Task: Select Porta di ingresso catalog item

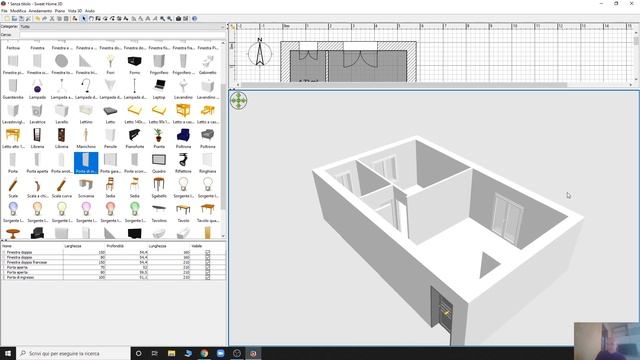Action: 86,163
